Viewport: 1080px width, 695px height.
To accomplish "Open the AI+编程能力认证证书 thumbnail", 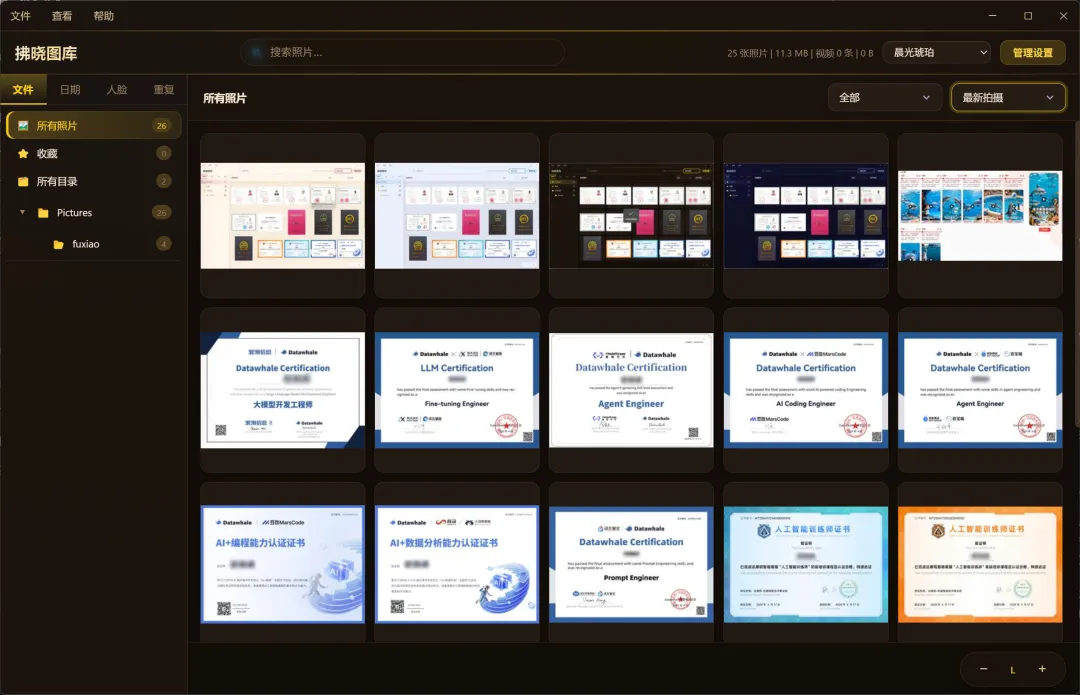I will 282,564.
